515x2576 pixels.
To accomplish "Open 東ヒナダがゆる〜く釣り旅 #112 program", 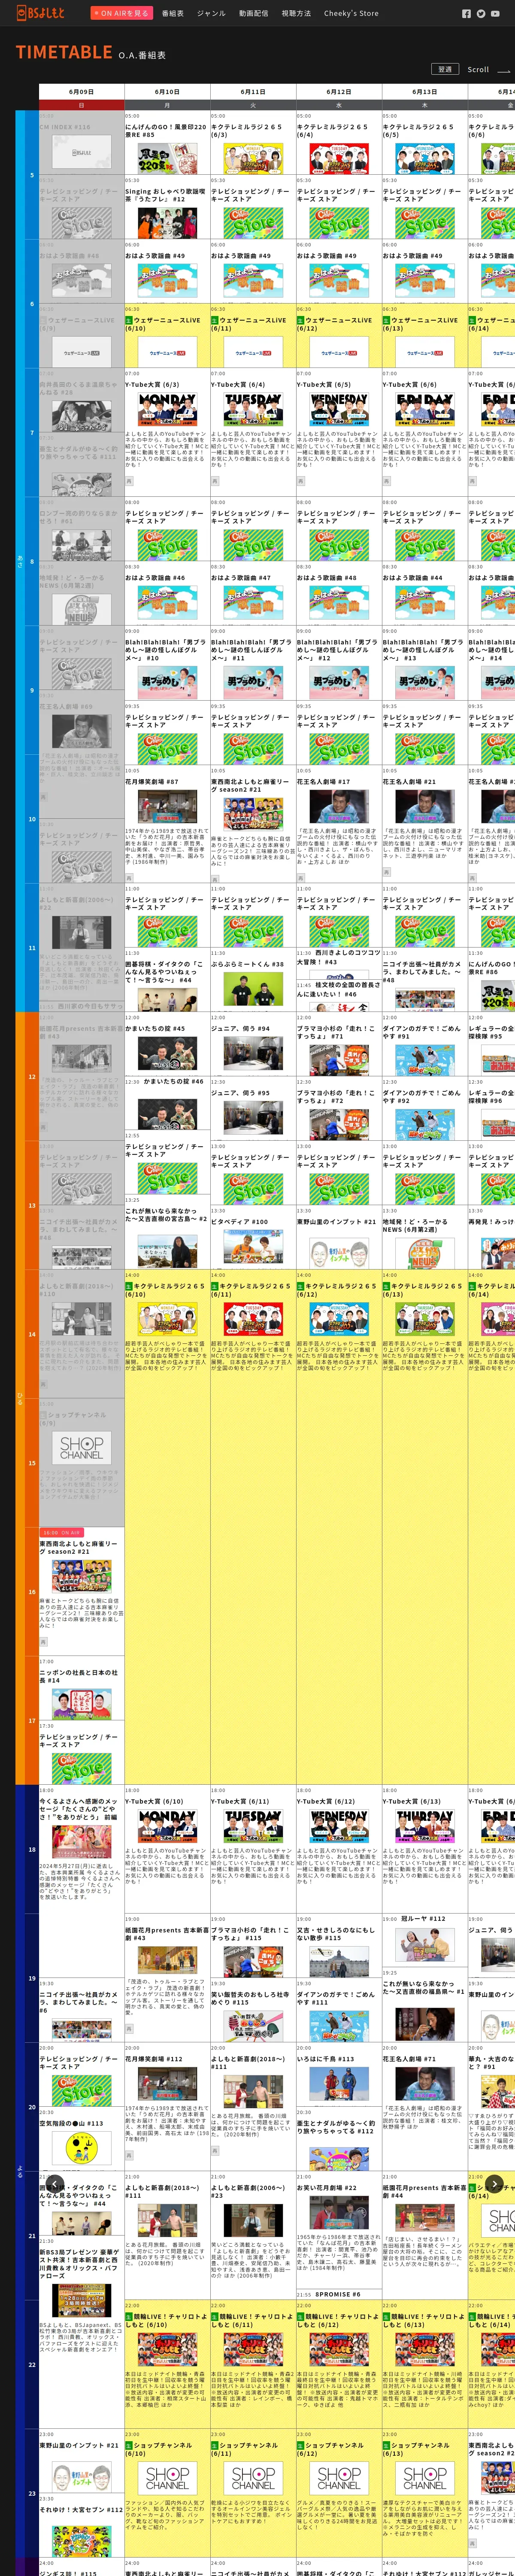I will point(339,2140).
